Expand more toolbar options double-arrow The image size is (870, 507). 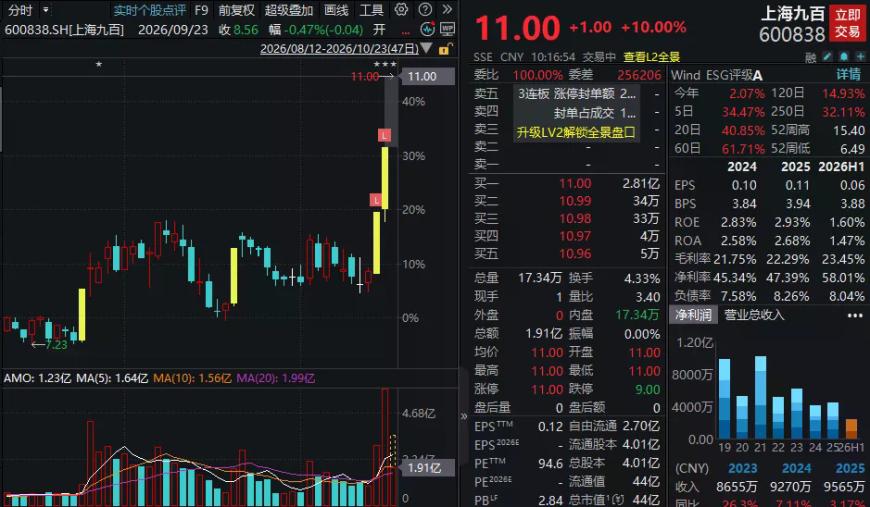[x=447, y=9]
